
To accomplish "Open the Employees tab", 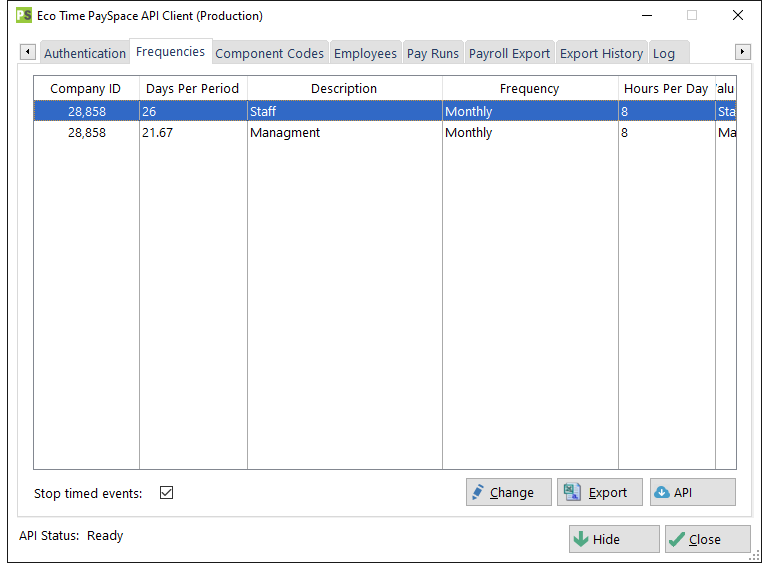I will [365, 53].
